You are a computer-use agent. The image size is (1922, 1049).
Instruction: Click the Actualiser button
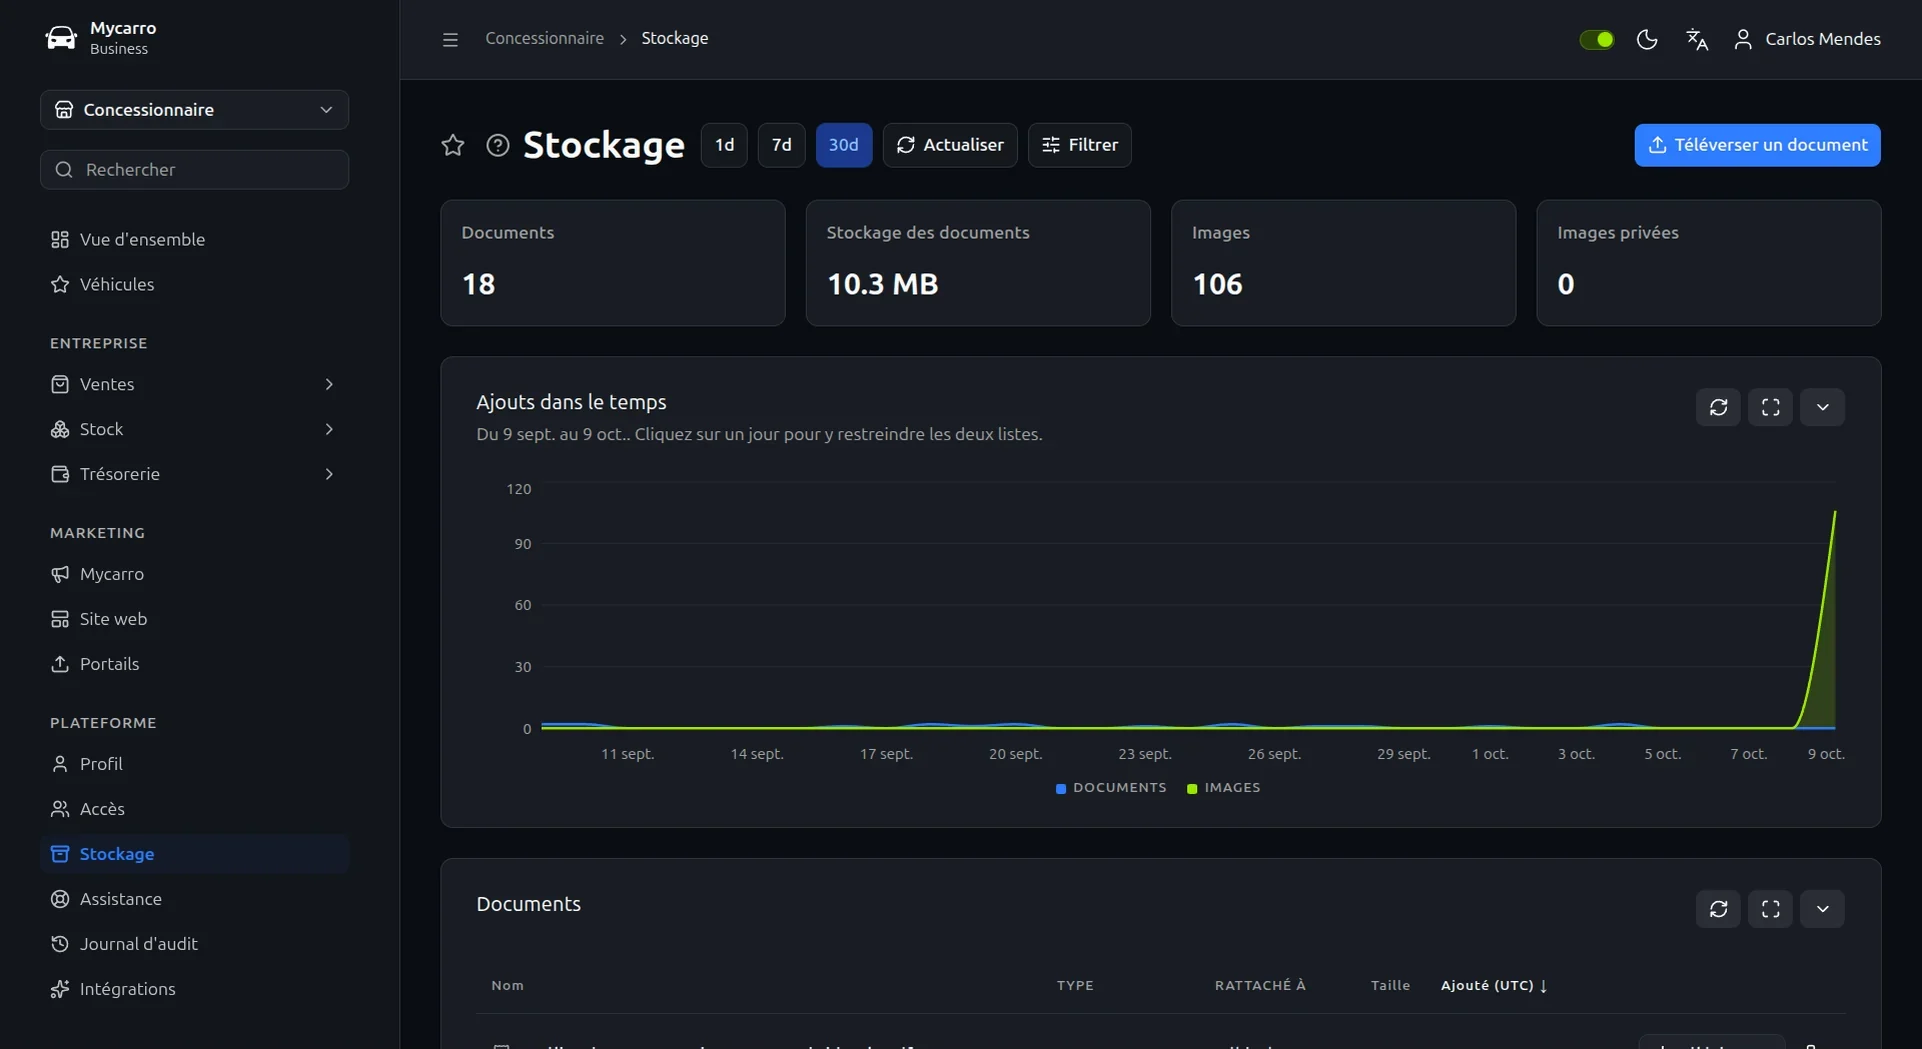[x=950, y=145]
